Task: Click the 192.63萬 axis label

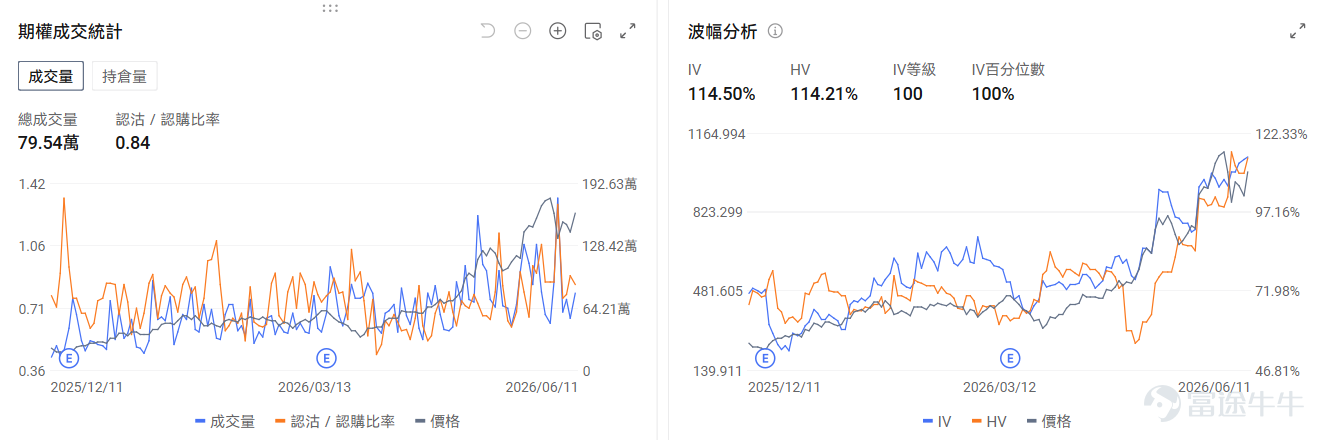Action: point(609,184)
